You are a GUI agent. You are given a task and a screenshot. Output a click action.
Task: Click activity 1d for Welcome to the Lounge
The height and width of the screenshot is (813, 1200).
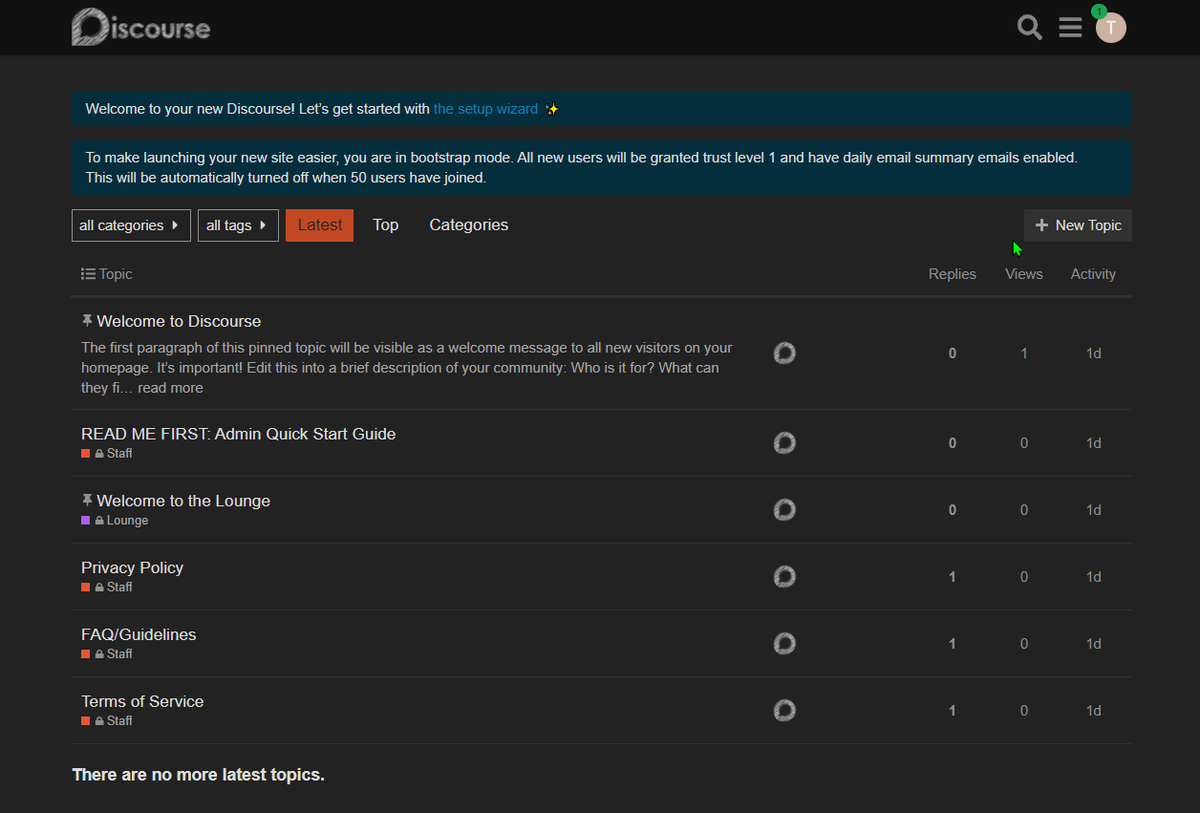pyautogui.click(x=1094, y=510)
